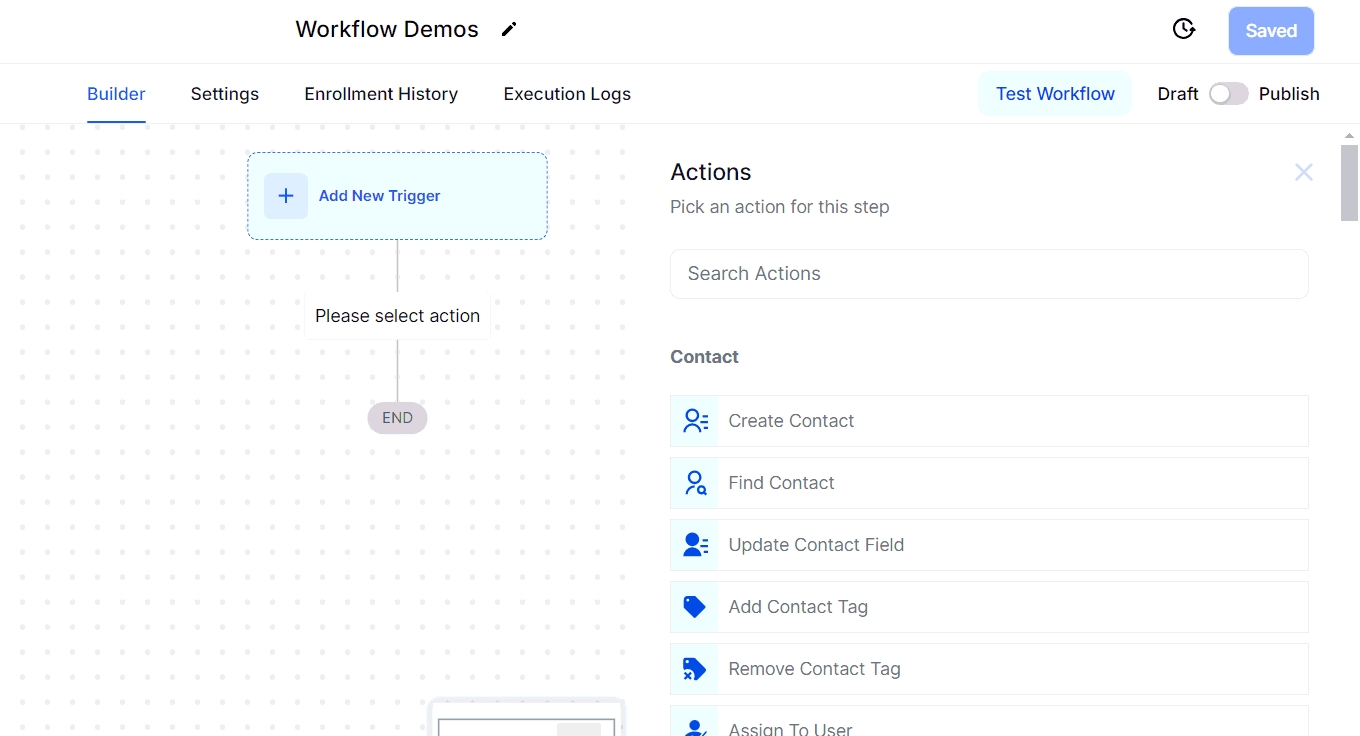Click the Remove Contact Tag icon

(x=695, y=669)
